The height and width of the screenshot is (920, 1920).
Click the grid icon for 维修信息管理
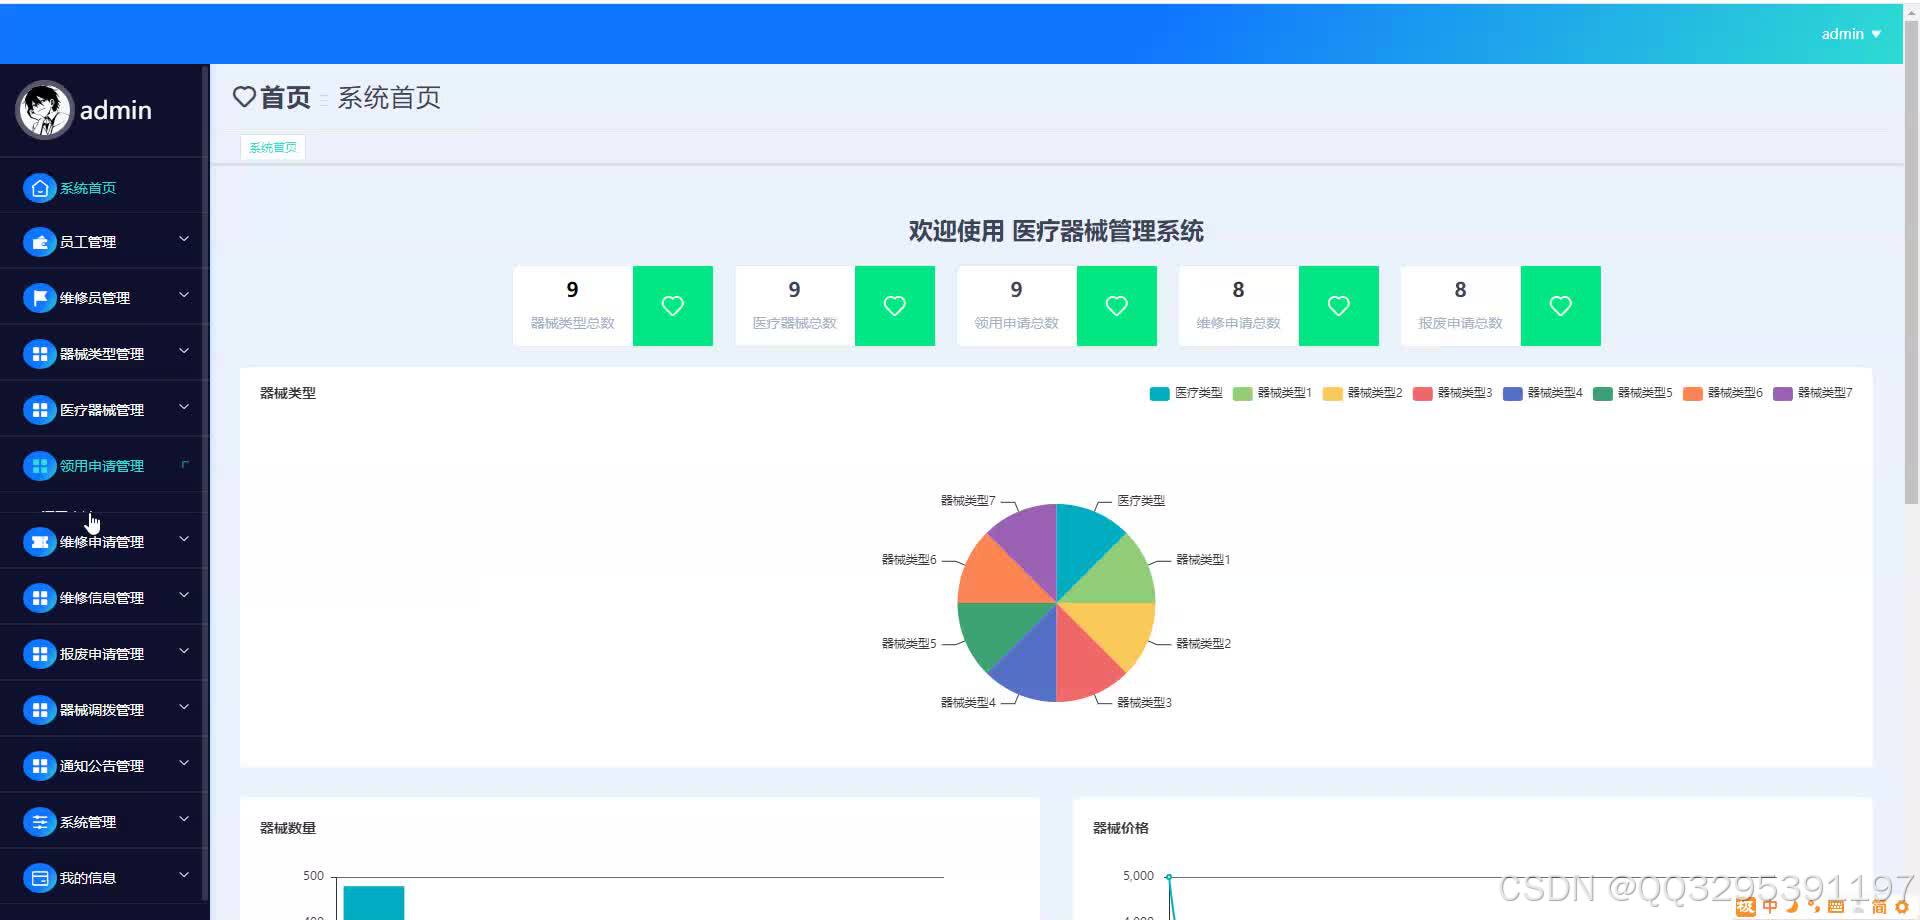click(x=39, y=598)
